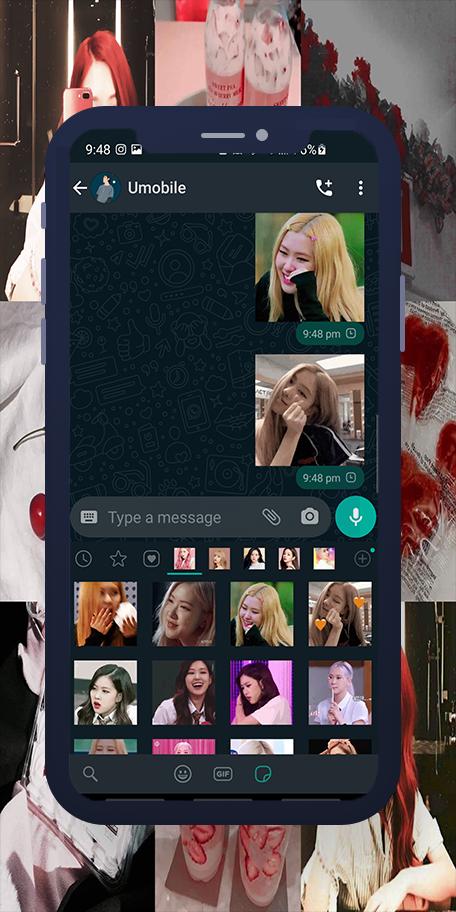Screen dimensions: 456x912
Task: Send the sticker with orange hearts
Action: click(x=340, y=614)
